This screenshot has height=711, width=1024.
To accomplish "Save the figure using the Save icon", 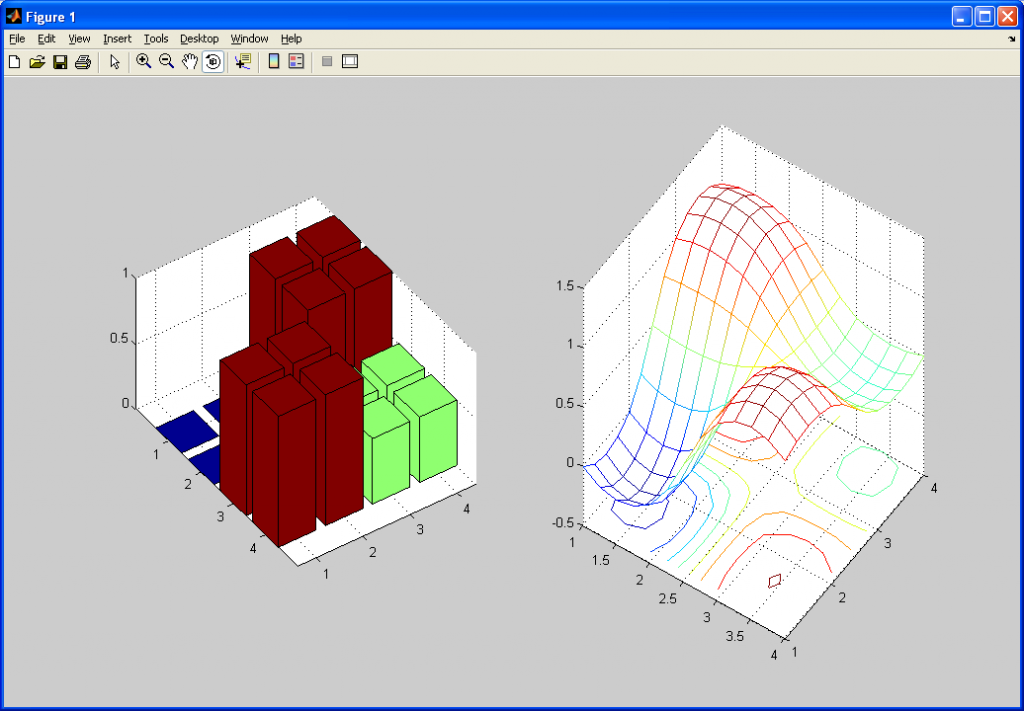I will click(60, 61).
